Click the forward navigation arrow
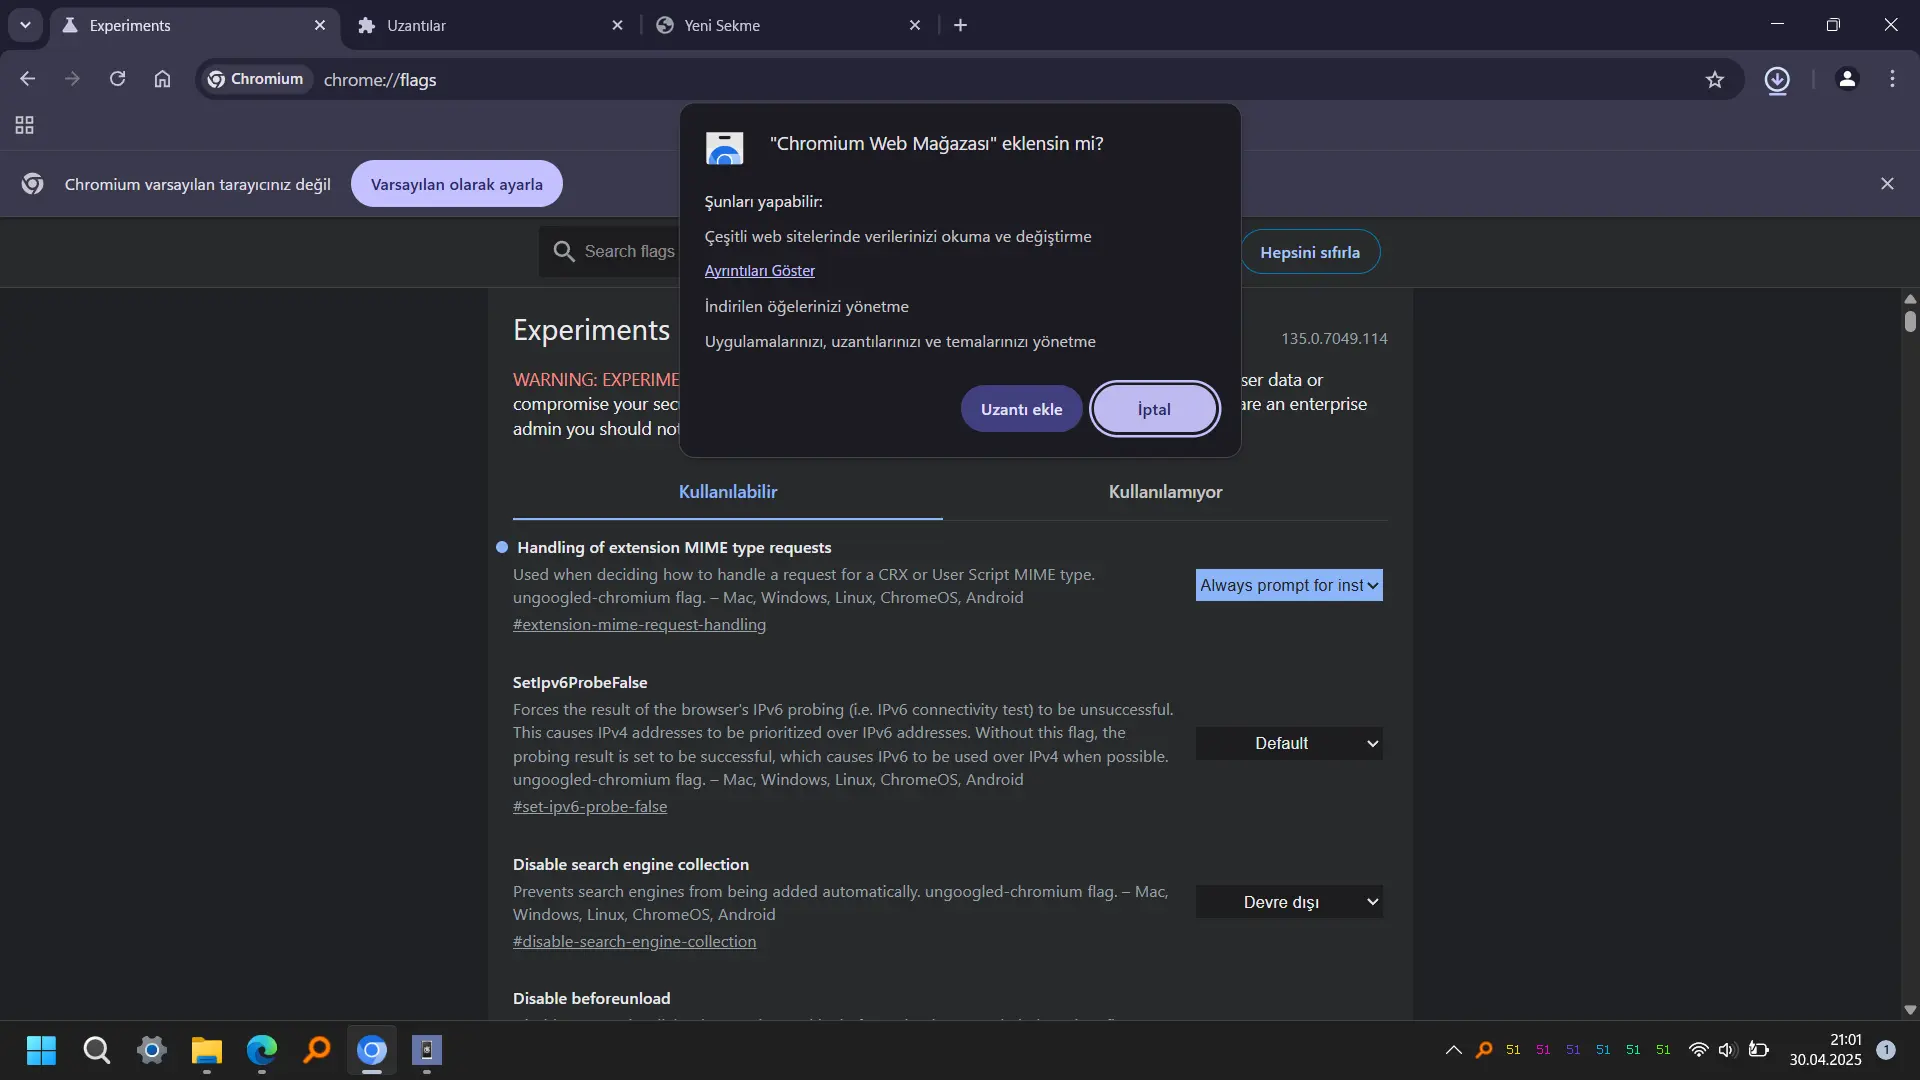The width and height of the screenshot is (1920, 1080). click(x=72, y=79)
